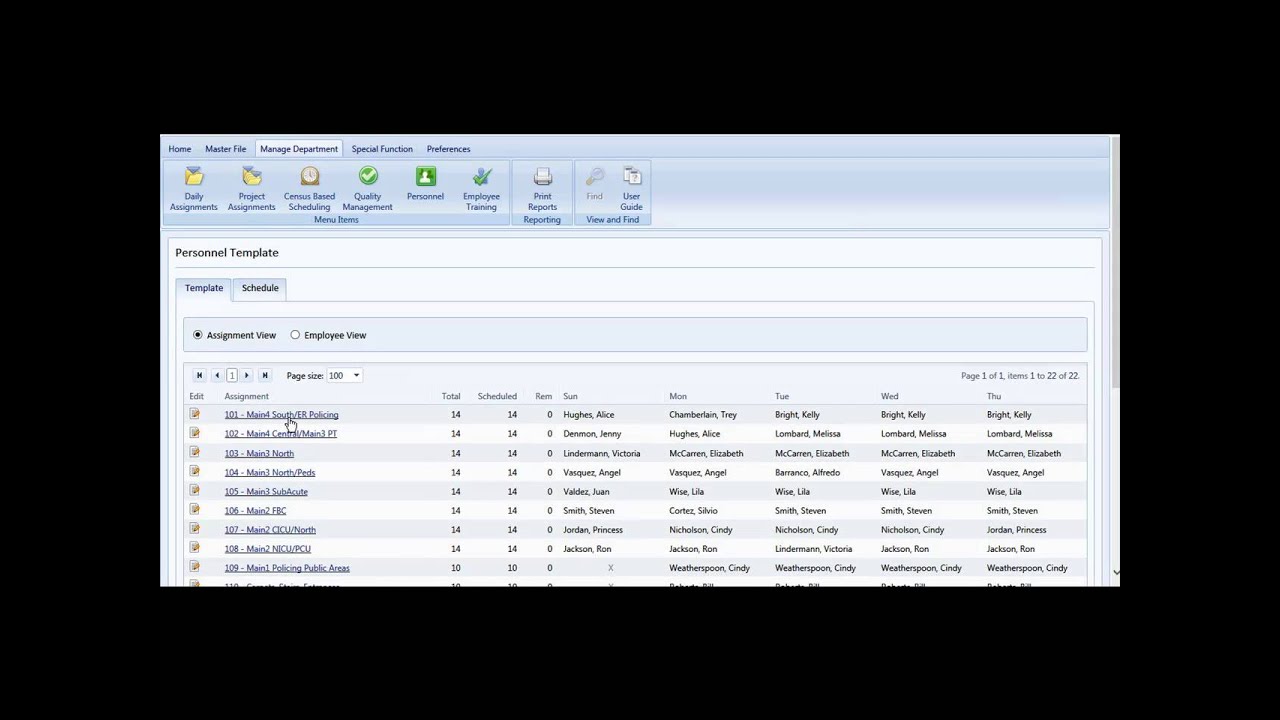Viewport: 1280px width, 720px height.
Task: Open 109 - Main1 Policing Public Areas link
Action: click(287, 568)
